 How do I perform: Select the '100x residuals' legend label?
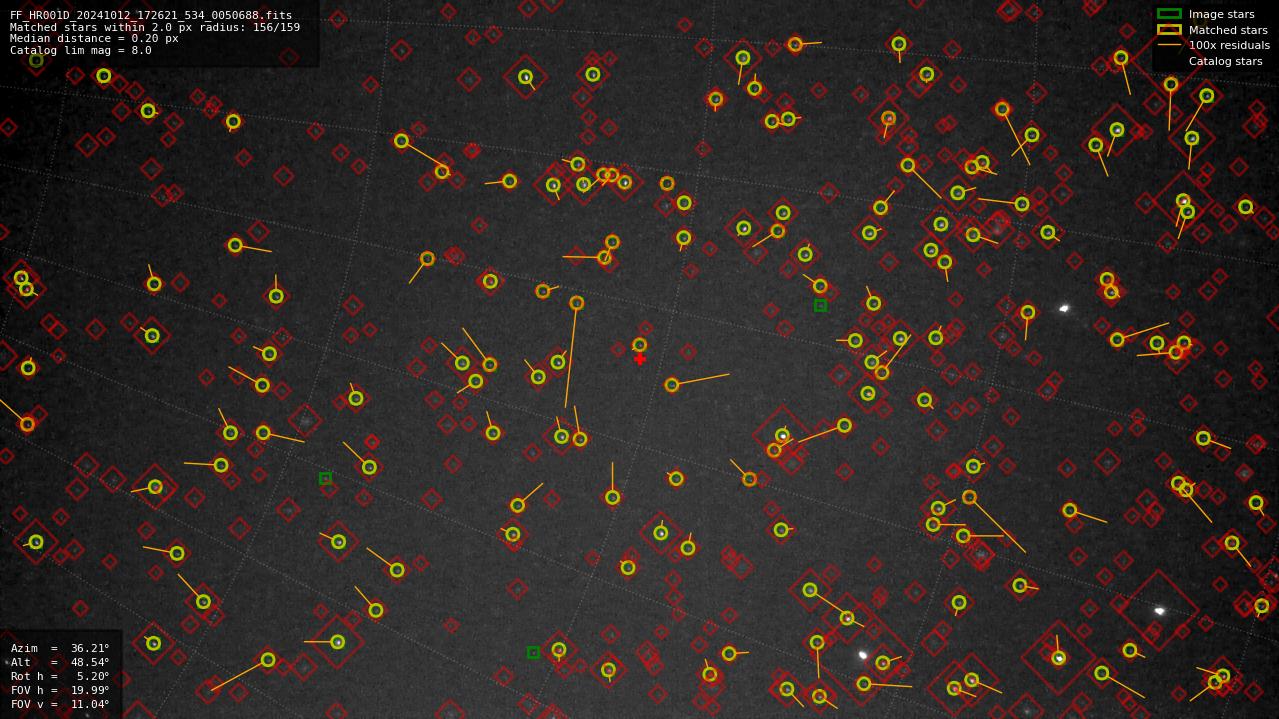tap(1229, 45)
